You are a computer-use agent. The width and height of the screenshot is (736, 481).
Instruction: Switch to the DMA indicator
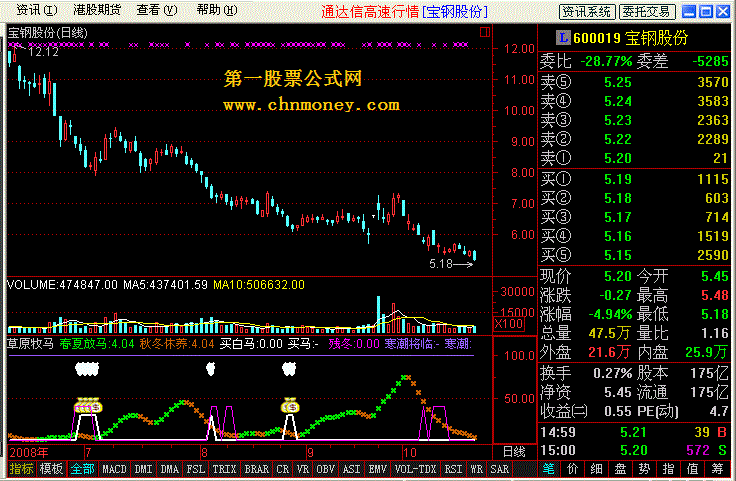[x=169, y=469]
